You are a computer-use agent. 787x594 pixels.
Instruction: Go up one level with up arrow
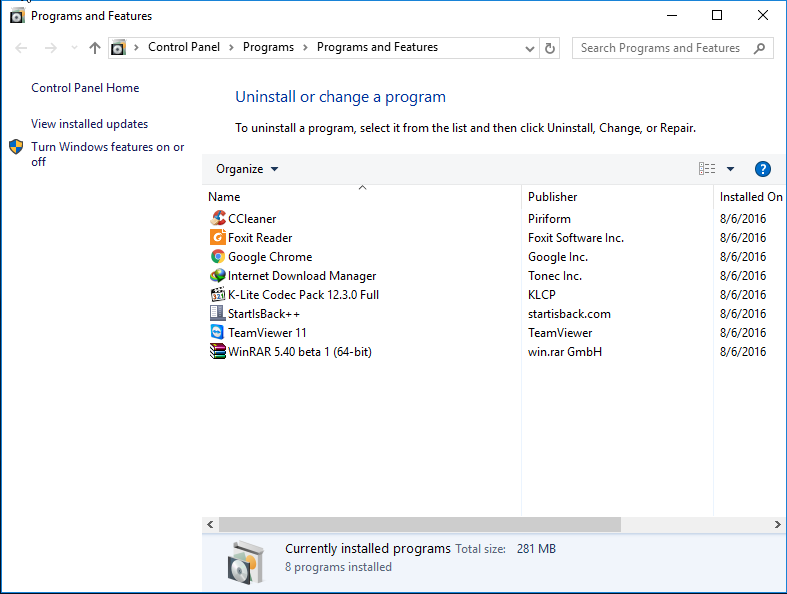[95, 48]
